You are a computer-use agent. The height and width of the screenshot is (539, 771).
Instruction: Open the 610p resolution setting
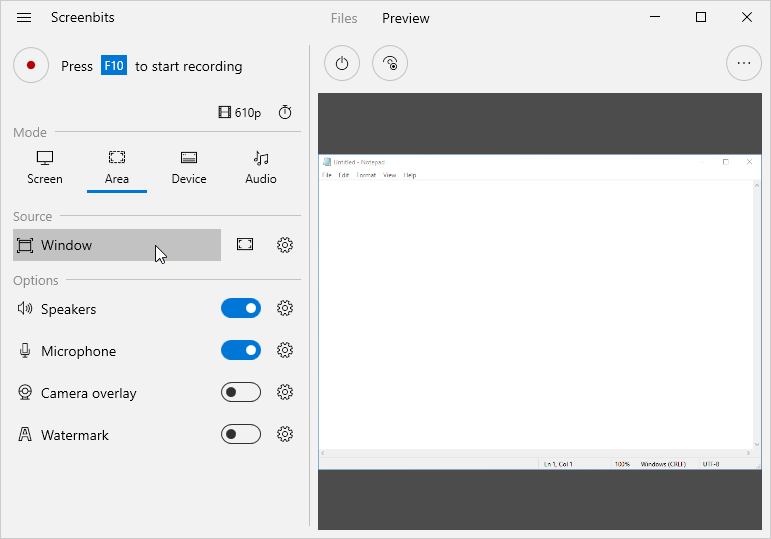(x=239, y=113)
